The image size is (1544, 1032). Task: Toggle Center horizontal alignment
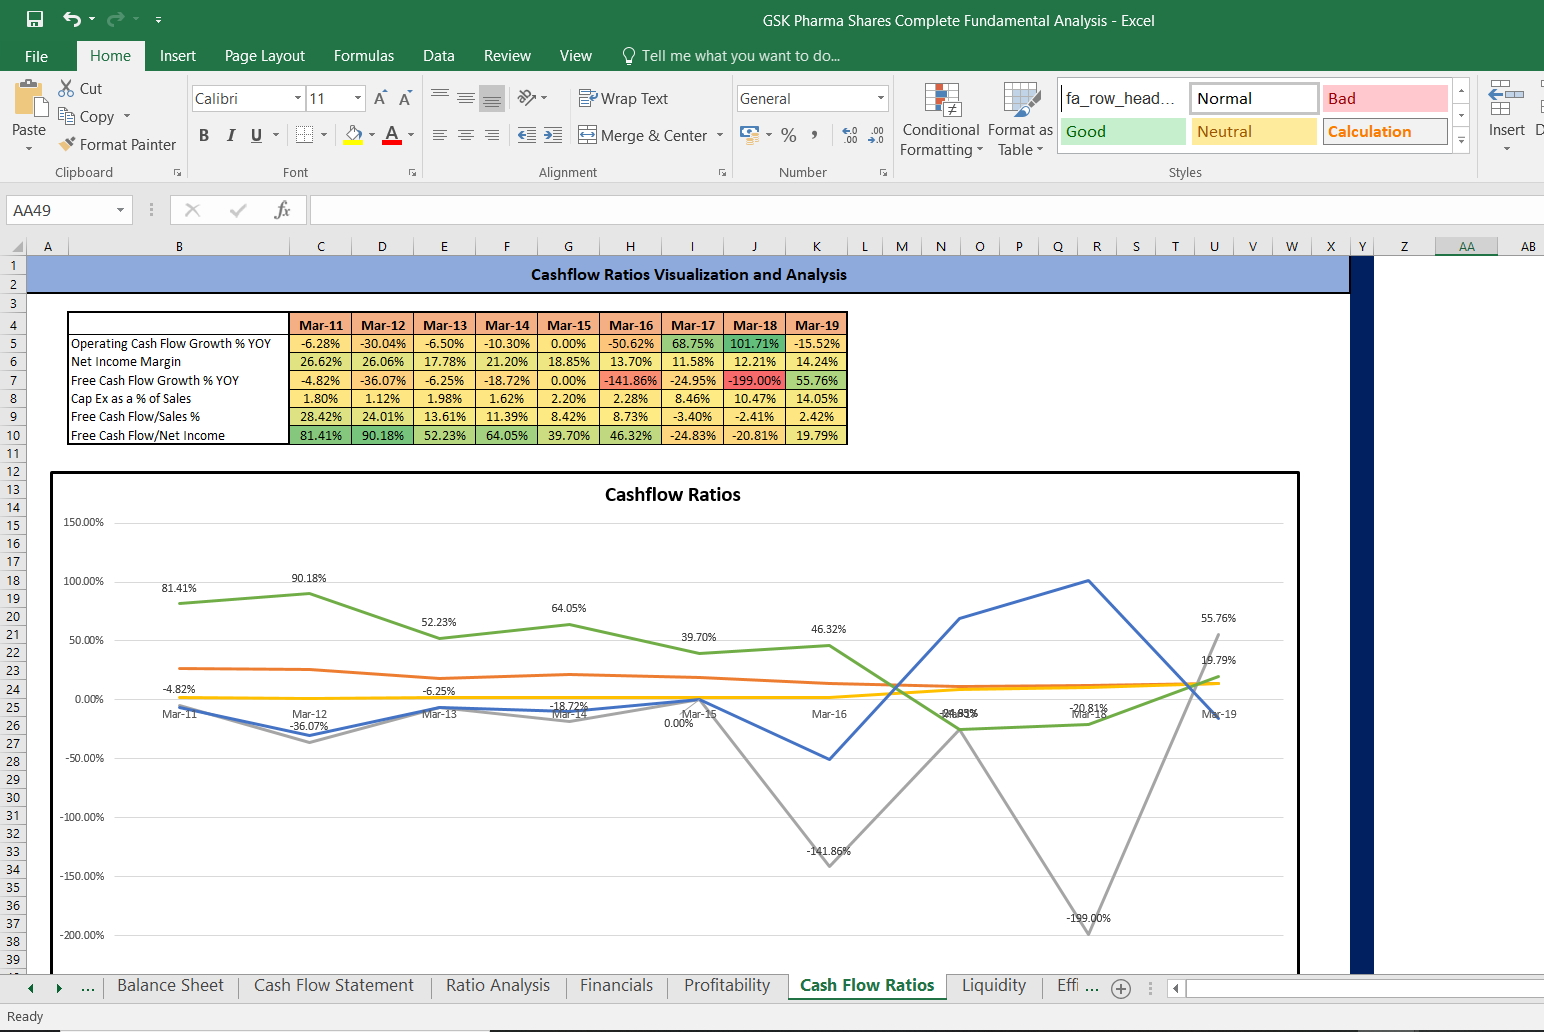coord(466,134)
